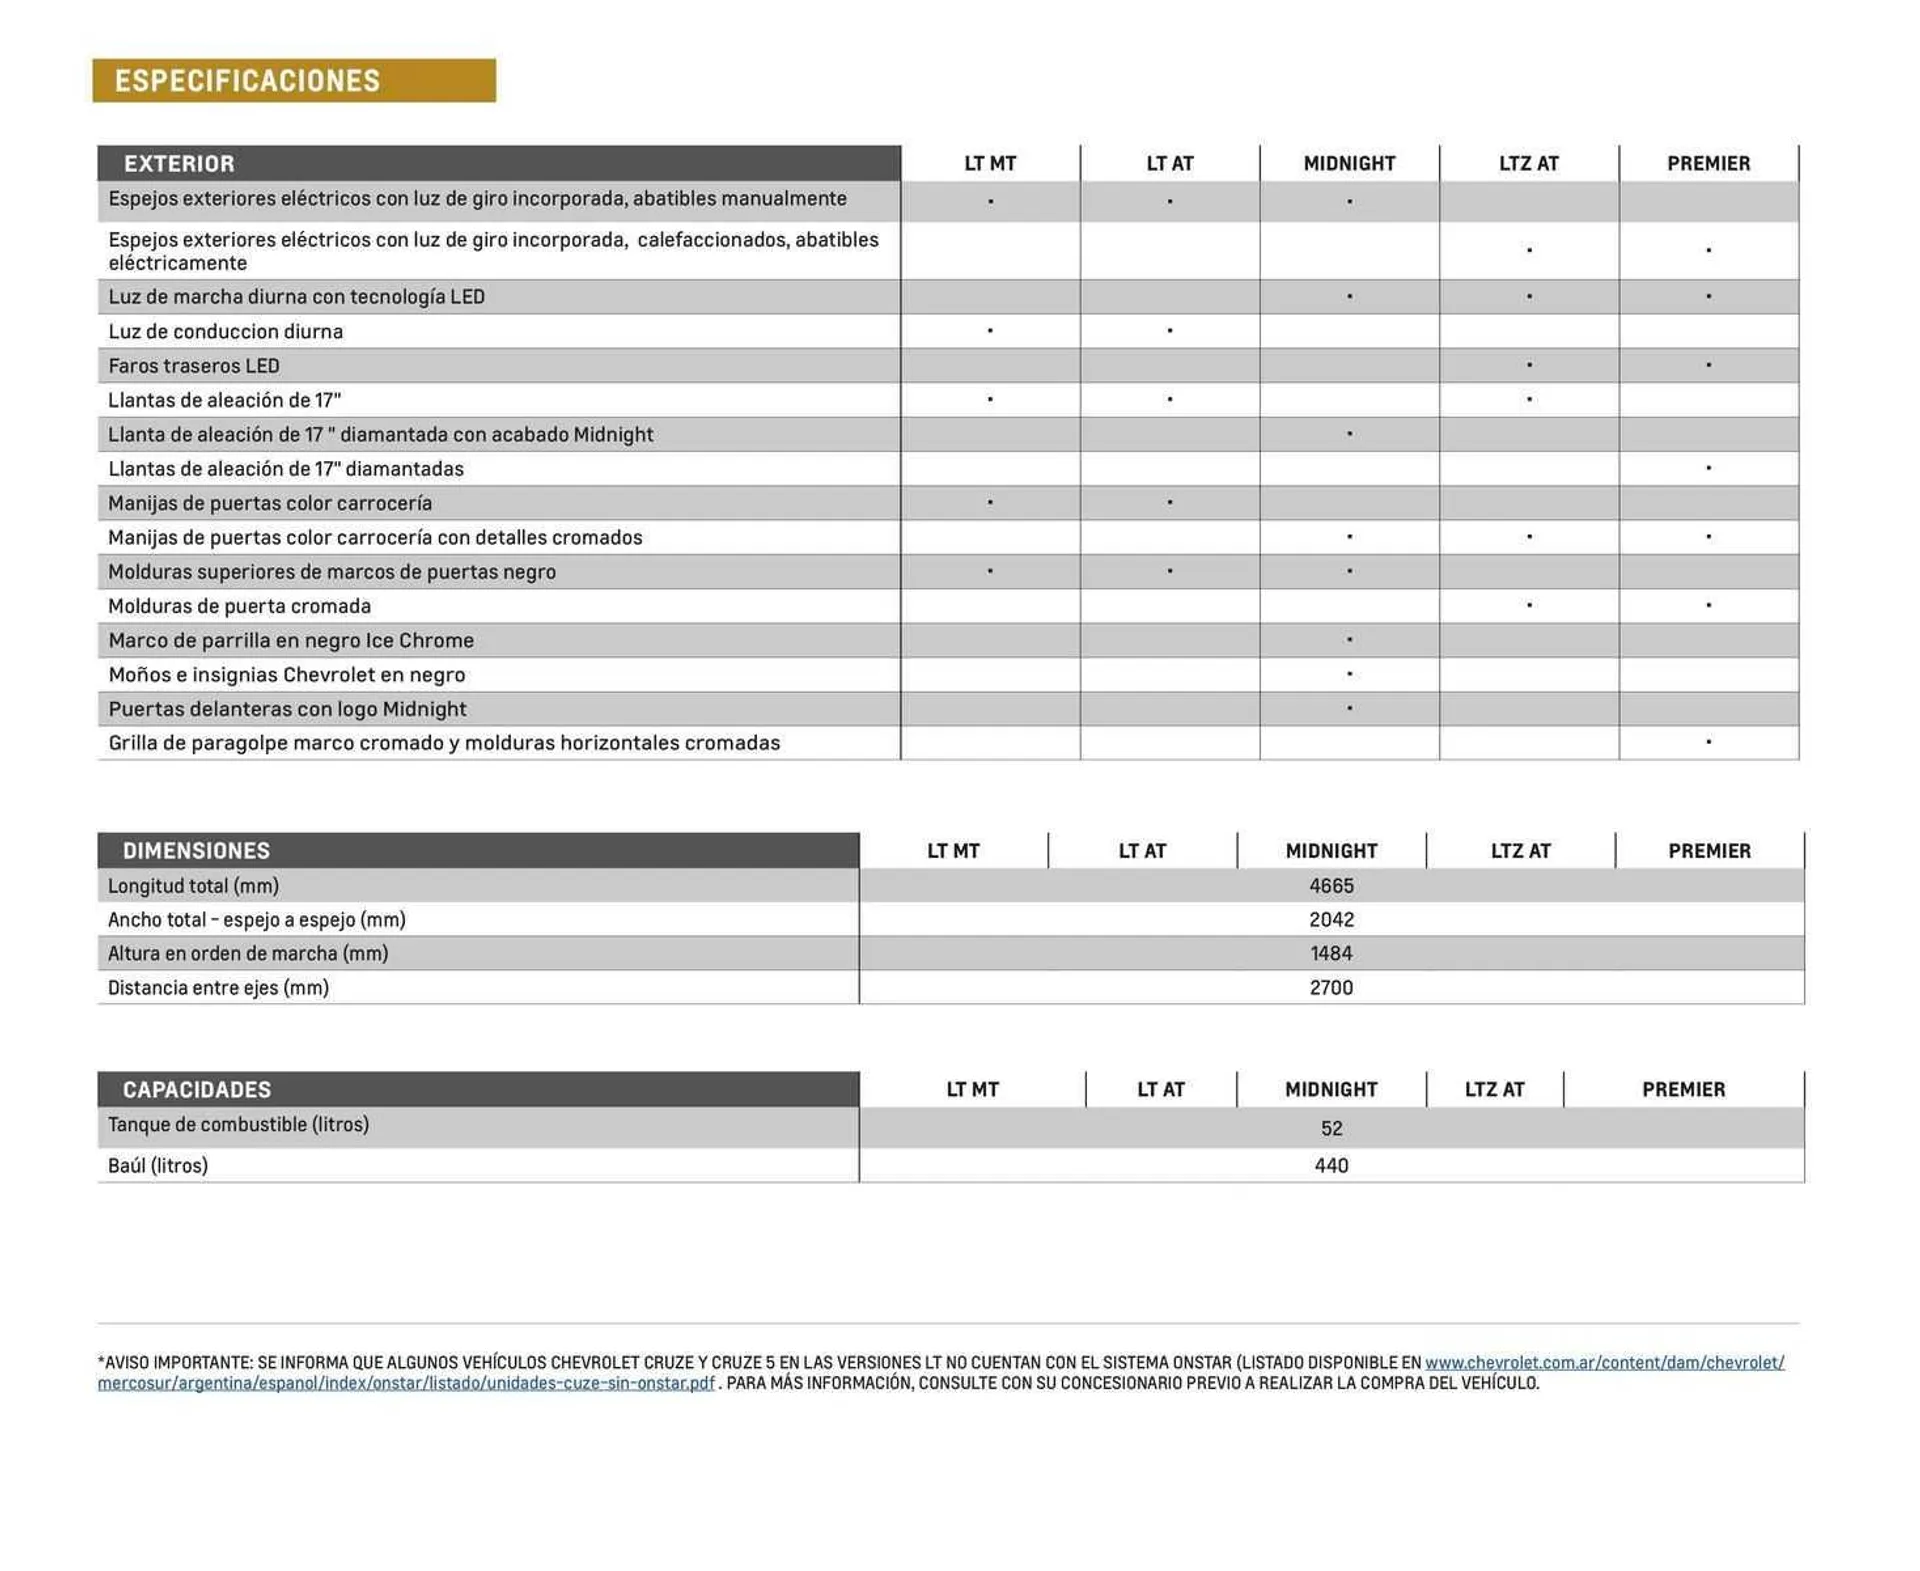
Task: Open the chevrolet.com.ar OnStar listing link
Action: click(1604, 1362)
